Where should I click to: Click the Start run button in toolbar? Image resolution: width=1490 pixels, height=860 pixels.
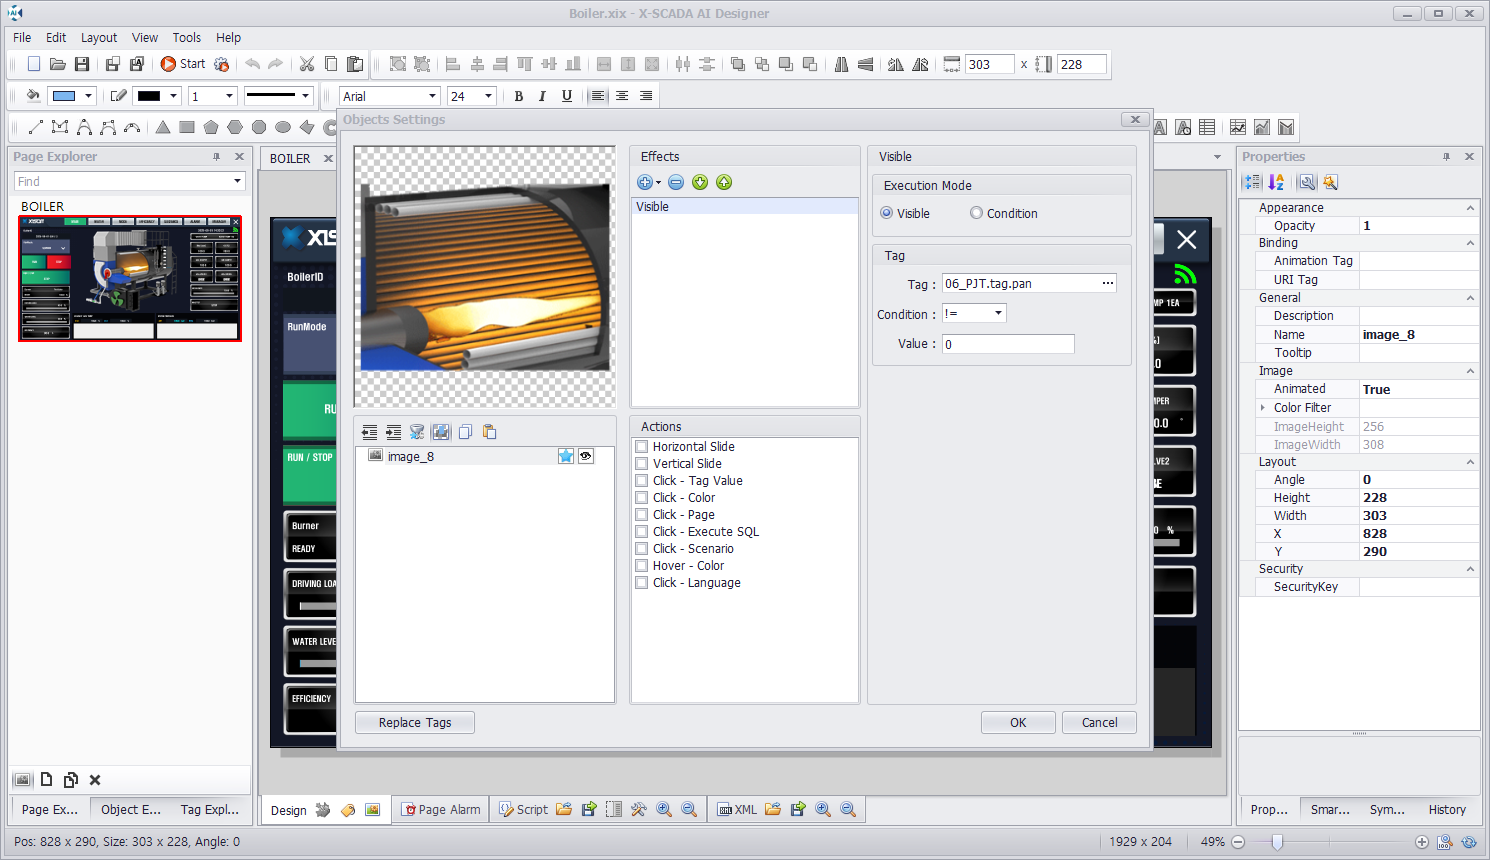tap(183, 64)
